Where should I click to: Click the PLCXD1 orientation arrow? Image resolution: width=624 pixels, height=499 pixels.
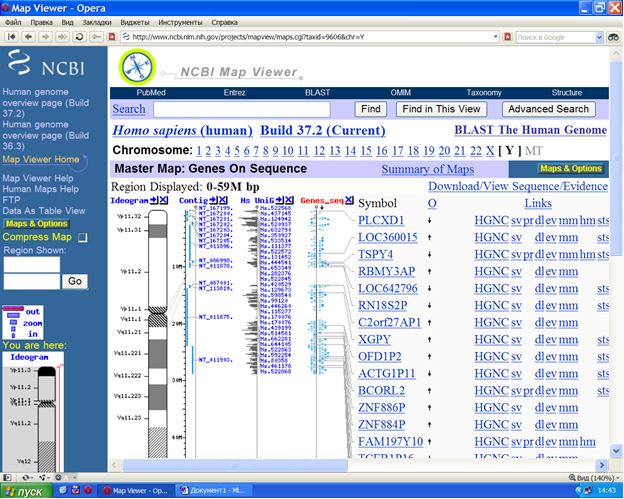point(430,220)
